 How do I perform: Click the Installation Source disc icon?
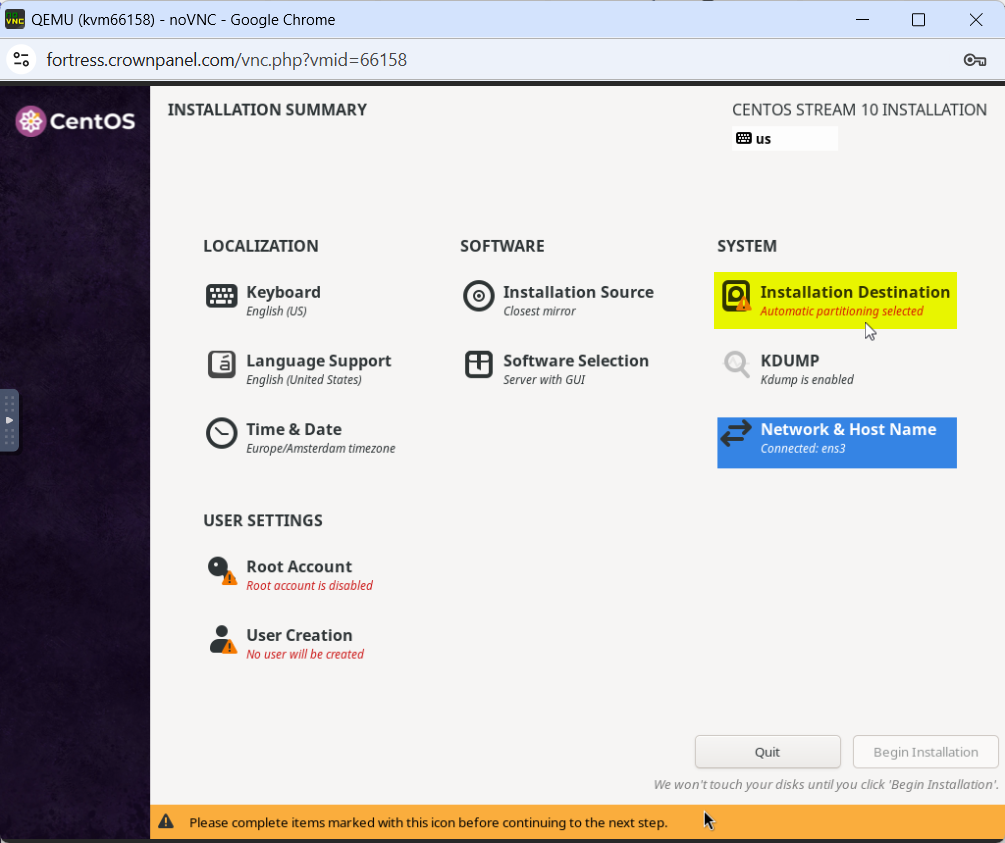pyautogui.click(x=478, y=296)
